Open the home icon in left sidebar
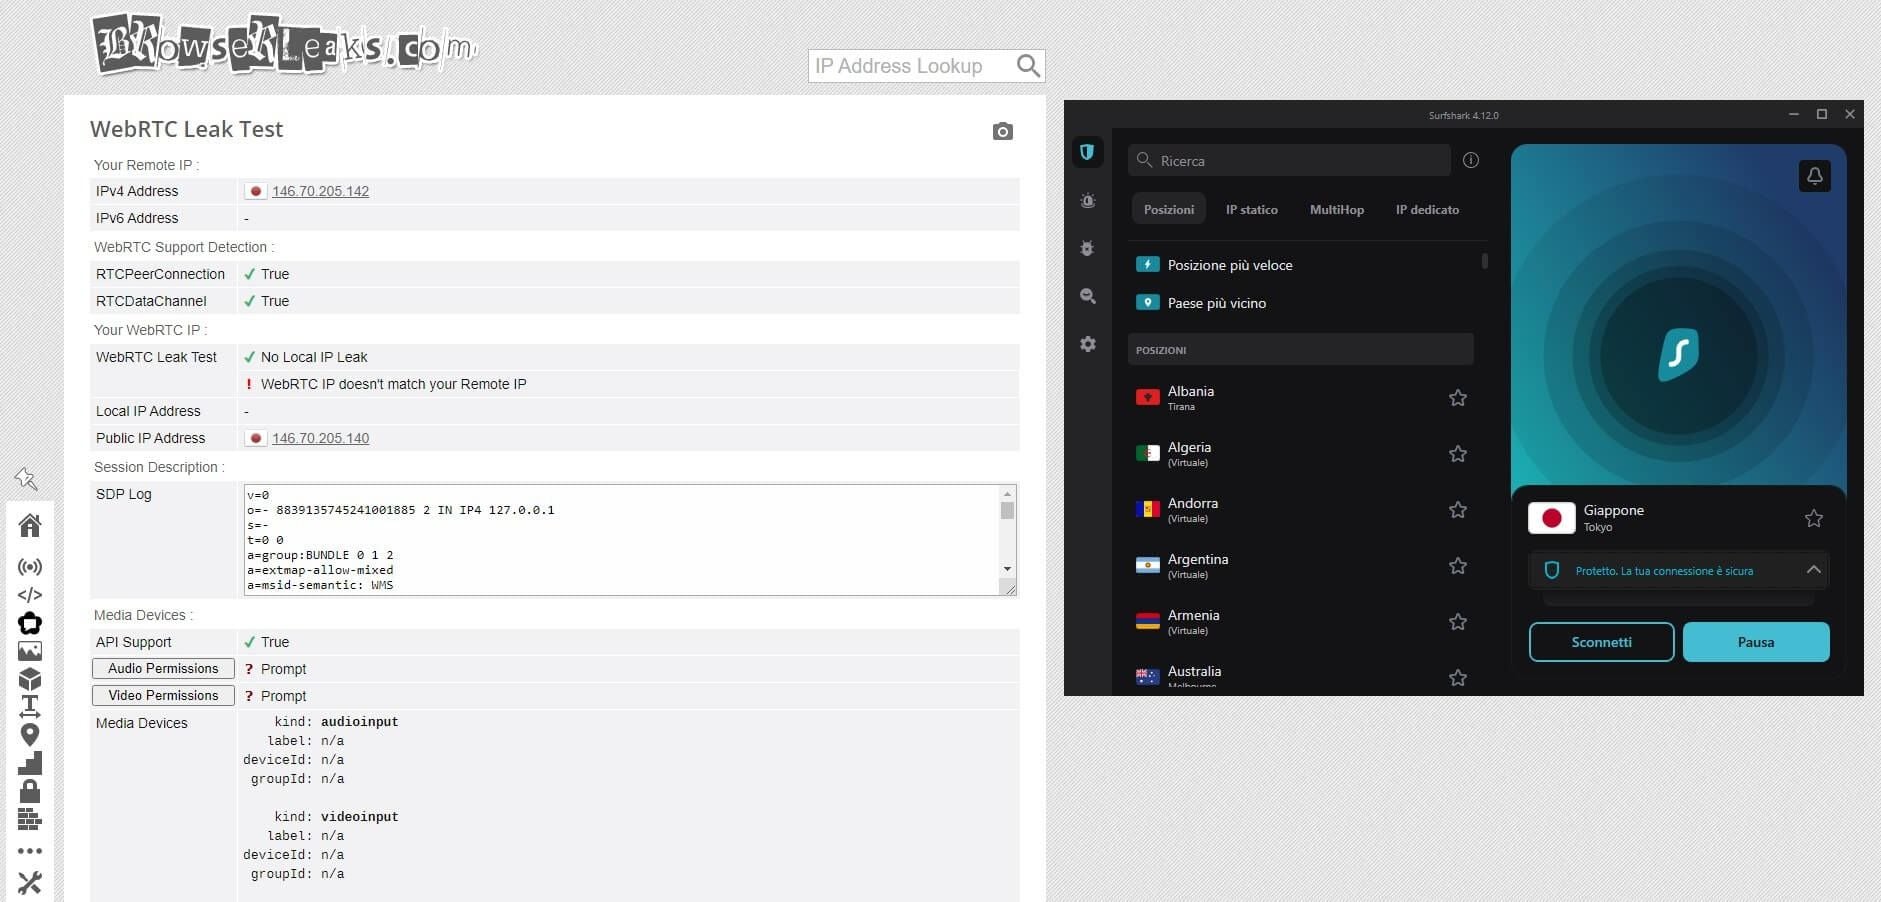 [30, 525]
